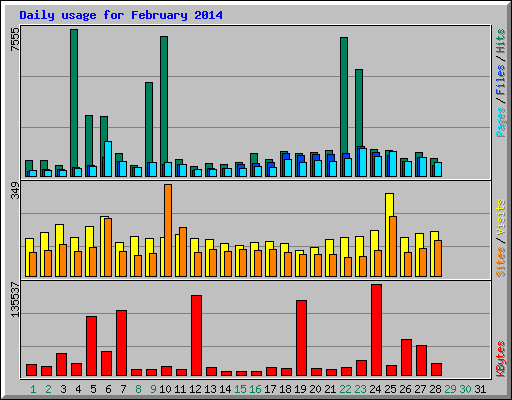This screenshot has height=400, width=512.
Task: Click the red KBytes bar for day 19
Action: 301,338
